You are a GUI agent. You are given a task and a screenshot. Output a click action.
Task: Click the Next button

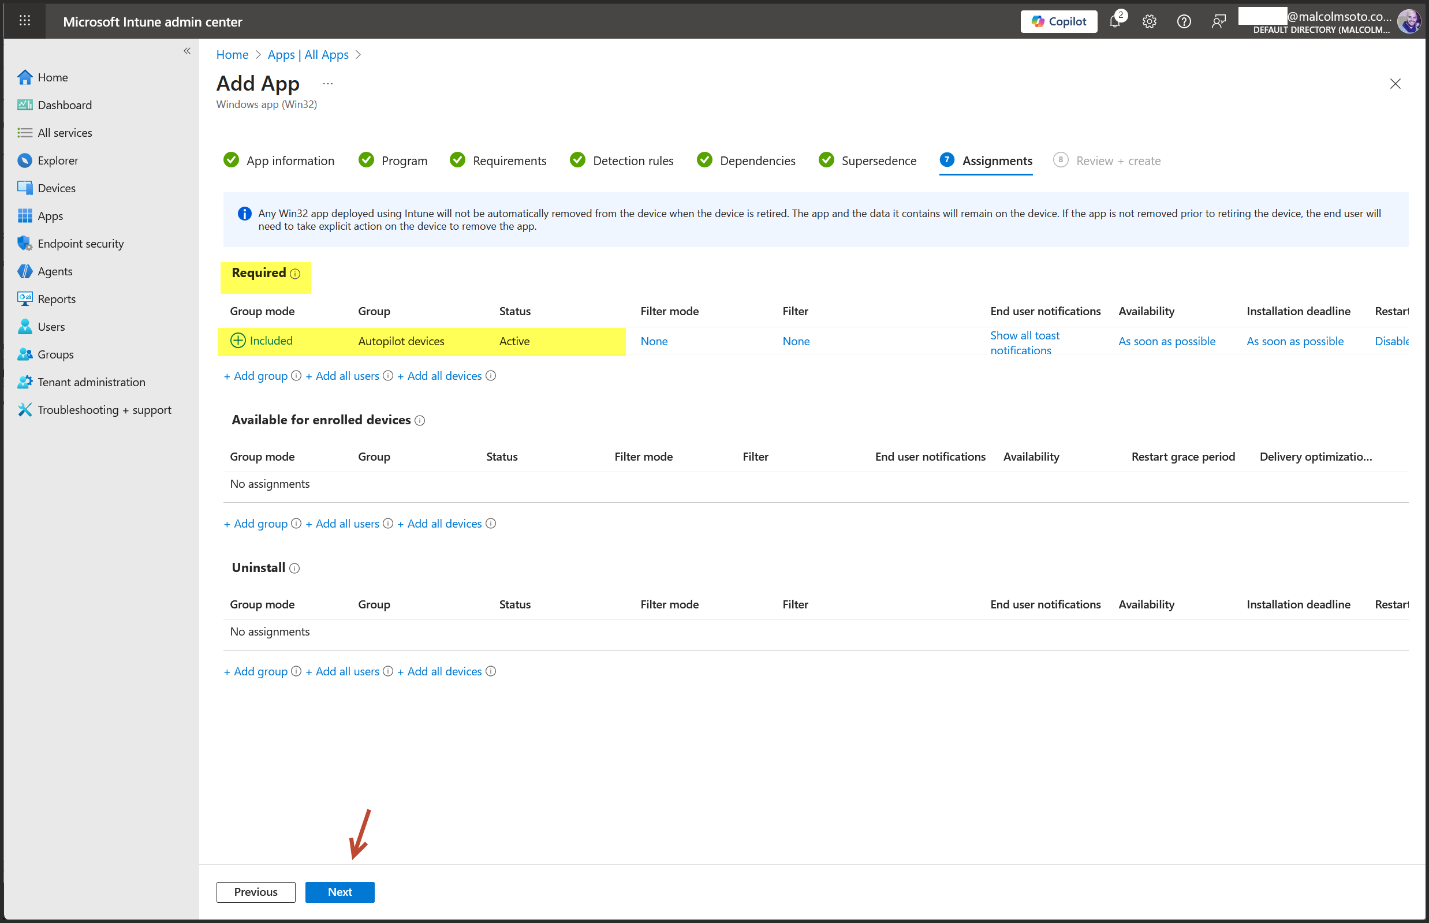[340, 892]
